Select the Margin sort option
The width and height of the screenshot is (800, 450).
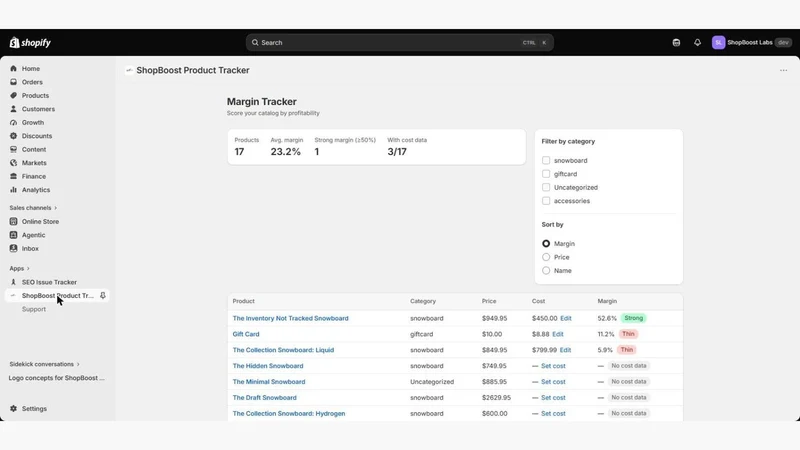(546, 244)
